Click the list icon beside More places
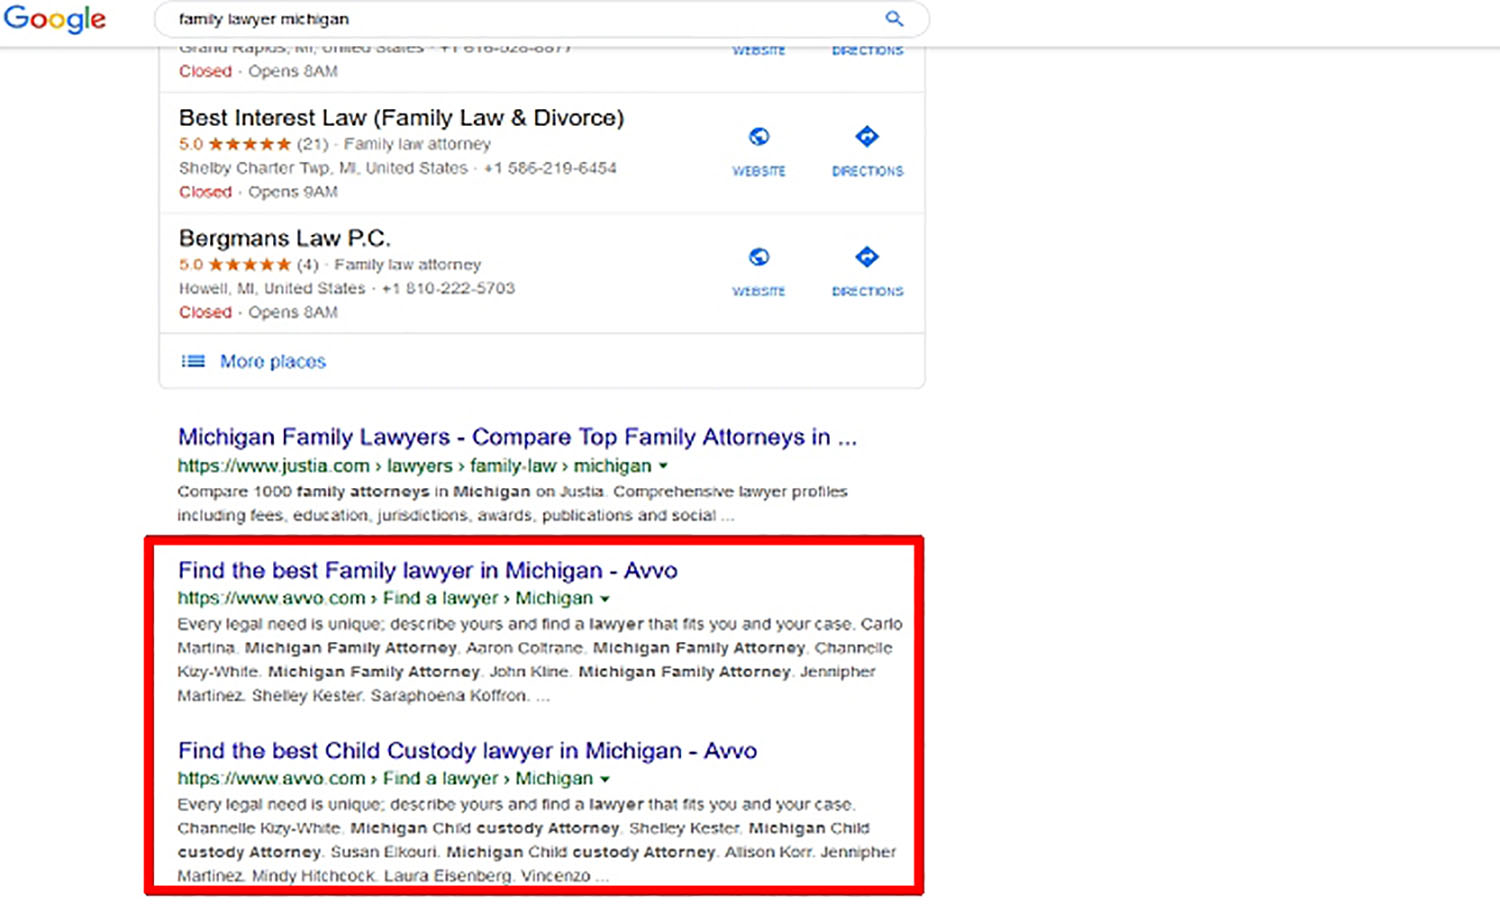The width and height of the screenshot is (1500, 912). 192,361
